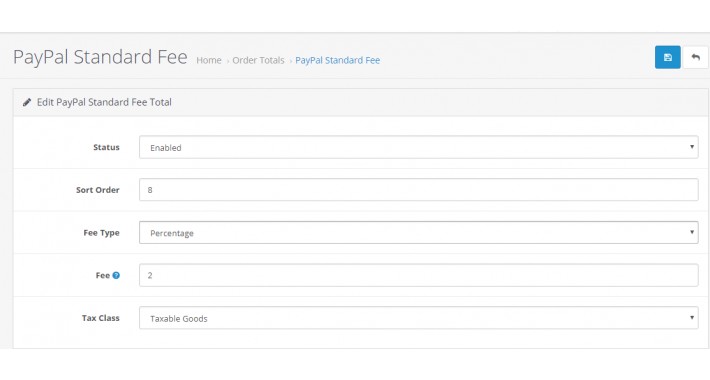Click the Fee amount input field
Viewport: 710px width, 380px height.
coord(418,275)
